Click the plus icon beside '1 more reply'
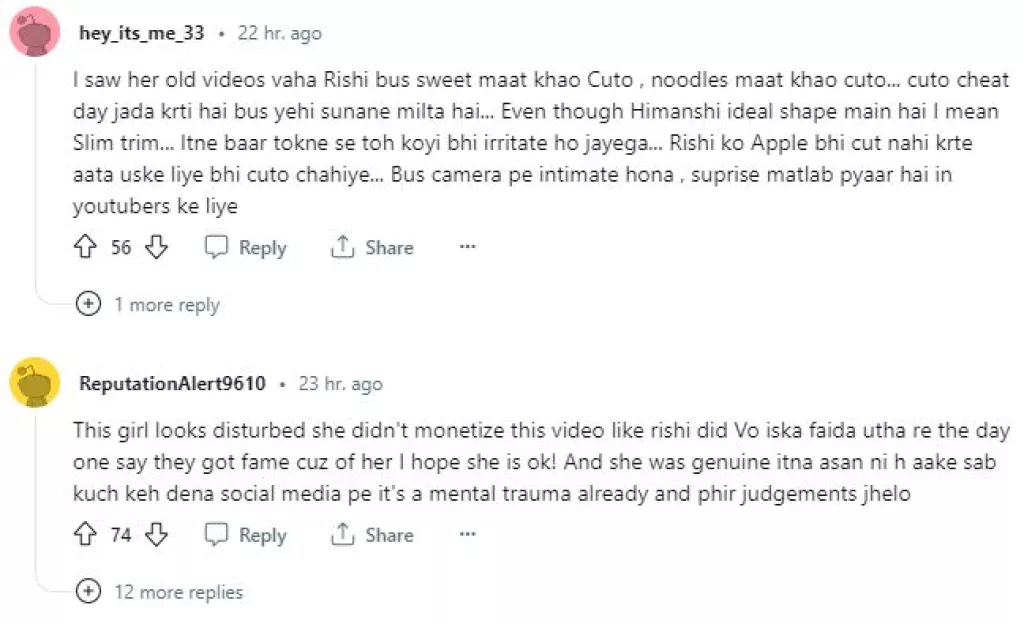The image size is (1024, 624). [88, 304]
